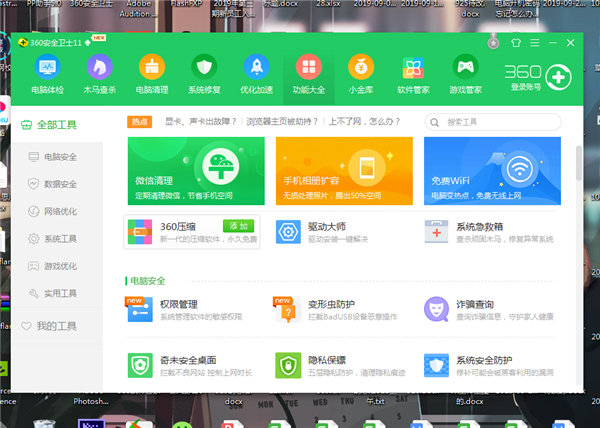
Task: Open 小金库 money bag icon
Action: [361, 67]
